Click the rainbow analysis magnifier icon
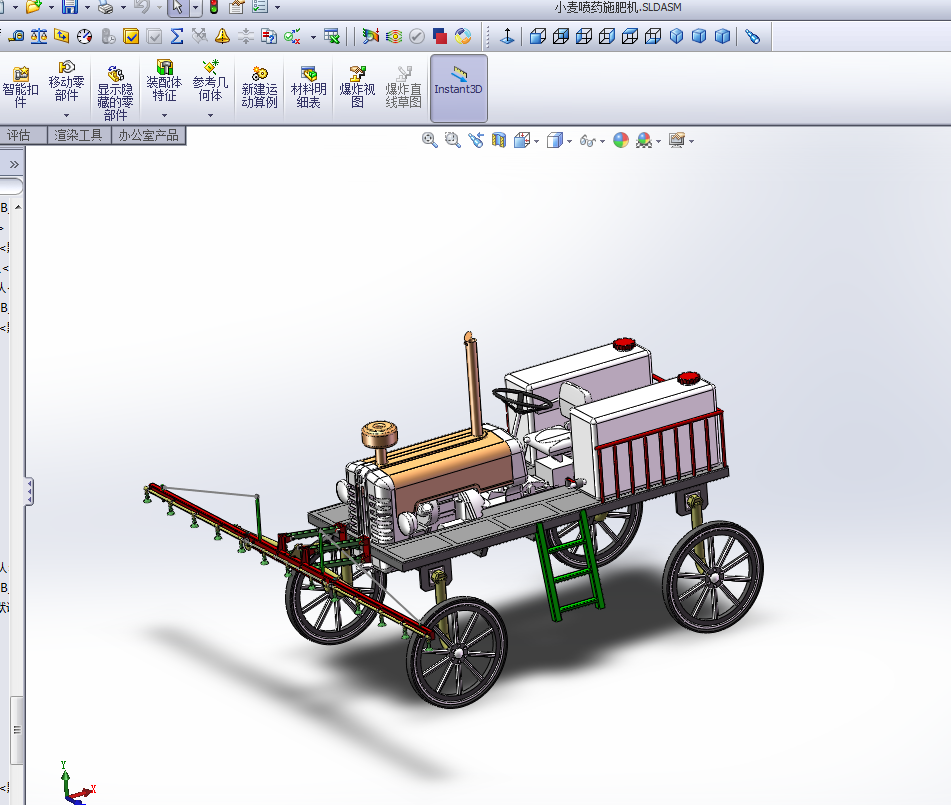Viewport: 951px width, 805px height. (x=371, y=36)
